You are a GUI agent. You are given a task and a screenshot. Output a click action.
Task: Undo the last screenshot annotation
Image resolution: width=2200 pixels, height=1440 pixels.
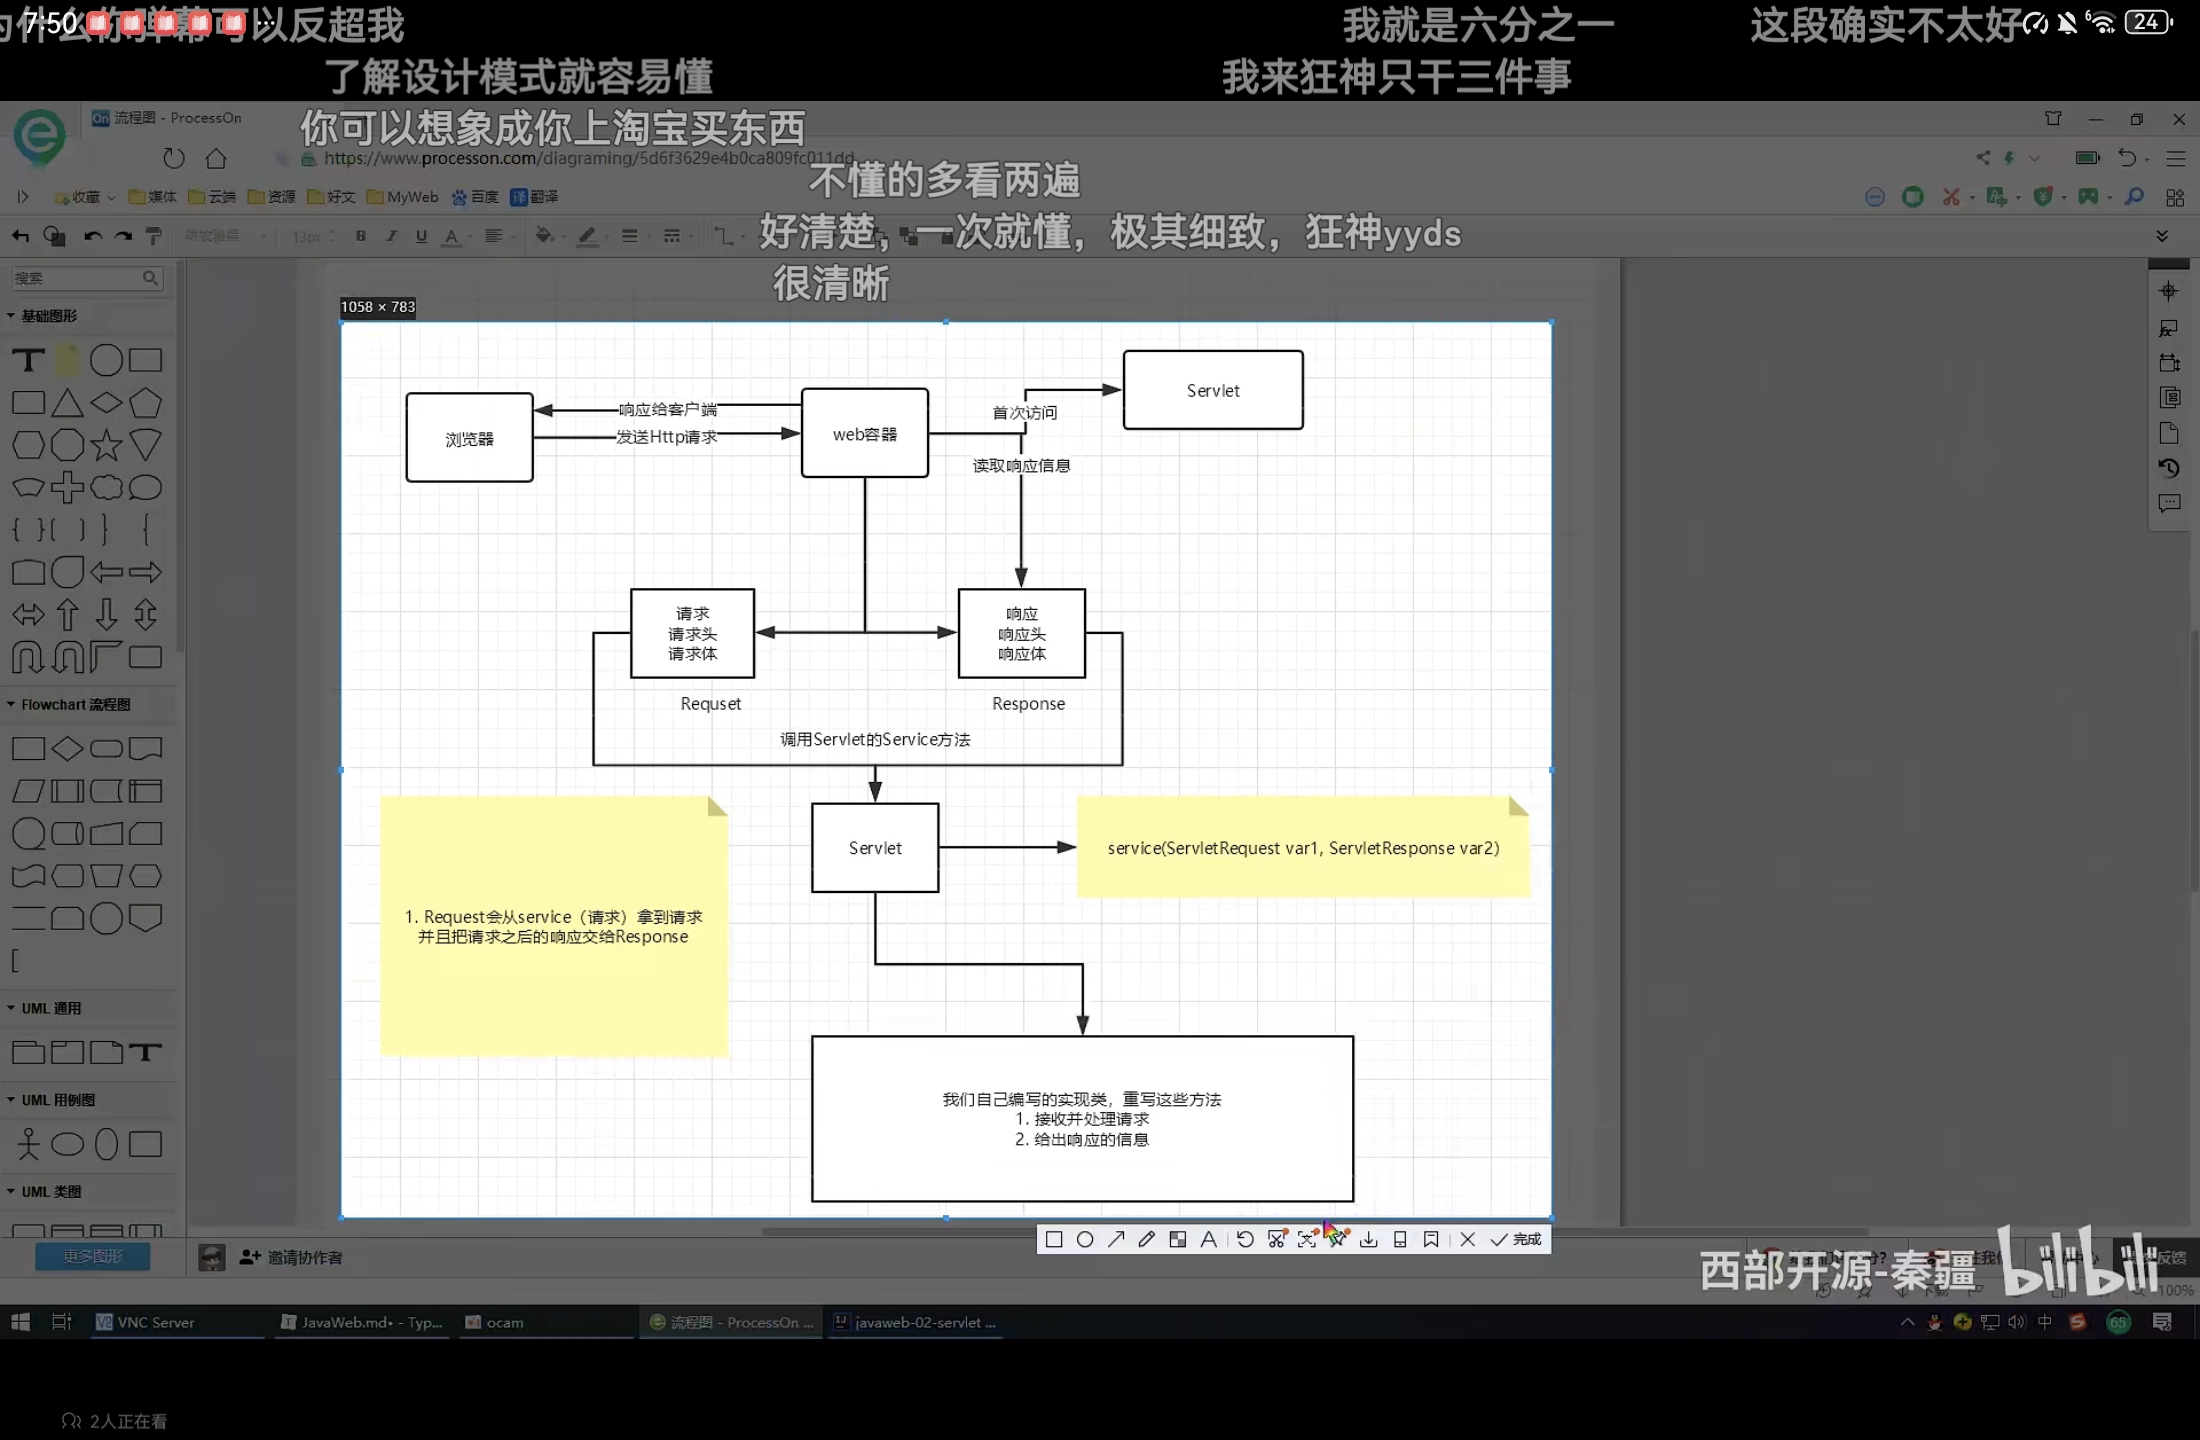coord(1245,1240)
